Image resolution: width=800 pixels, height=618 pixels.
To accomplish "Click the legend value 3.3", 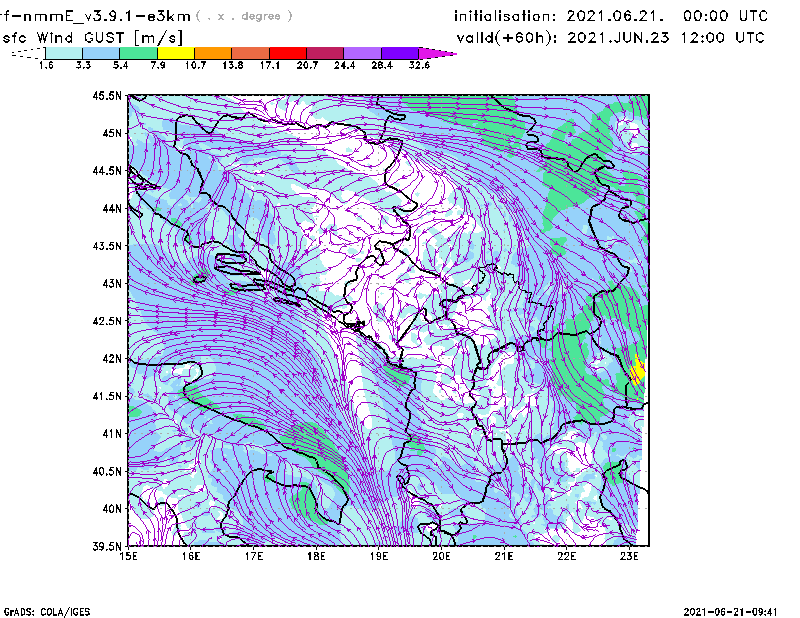I will 83,65.
